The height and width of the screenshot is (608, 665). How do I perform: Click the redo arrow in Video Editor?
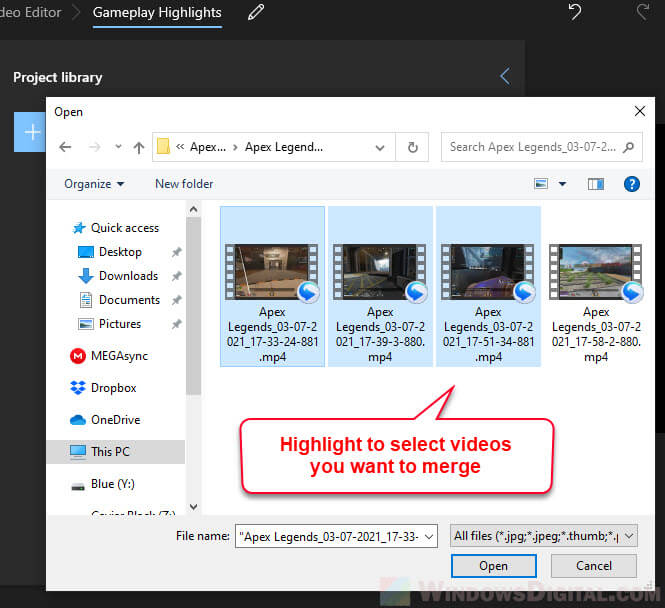pos(643,11)
